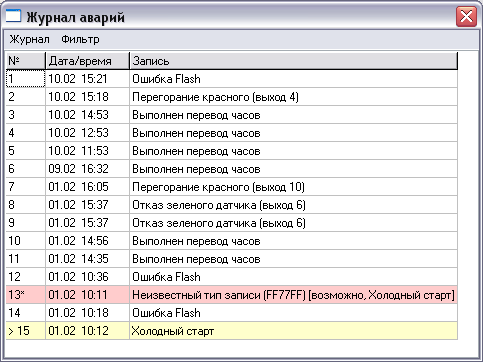Select the entry dated 09.02 16:32
This screenshot has width=483, height=362.
tap(232, 169)
